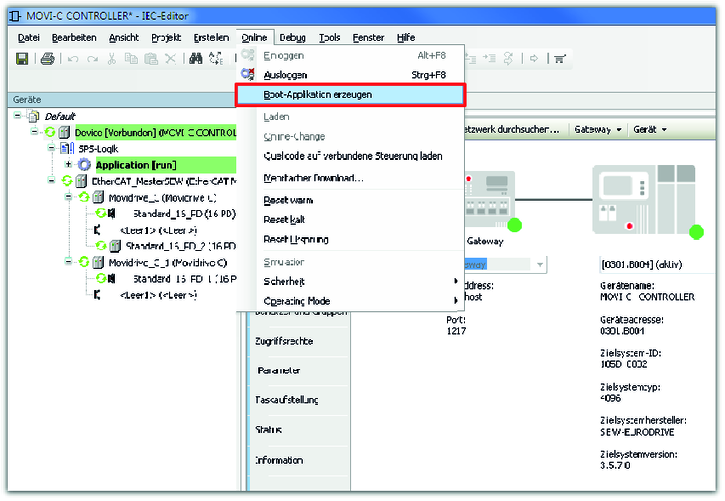The image size is (725, 501).
Task: Click the Paste clipboard toolbar icon
Action: (x=150, y=59)
